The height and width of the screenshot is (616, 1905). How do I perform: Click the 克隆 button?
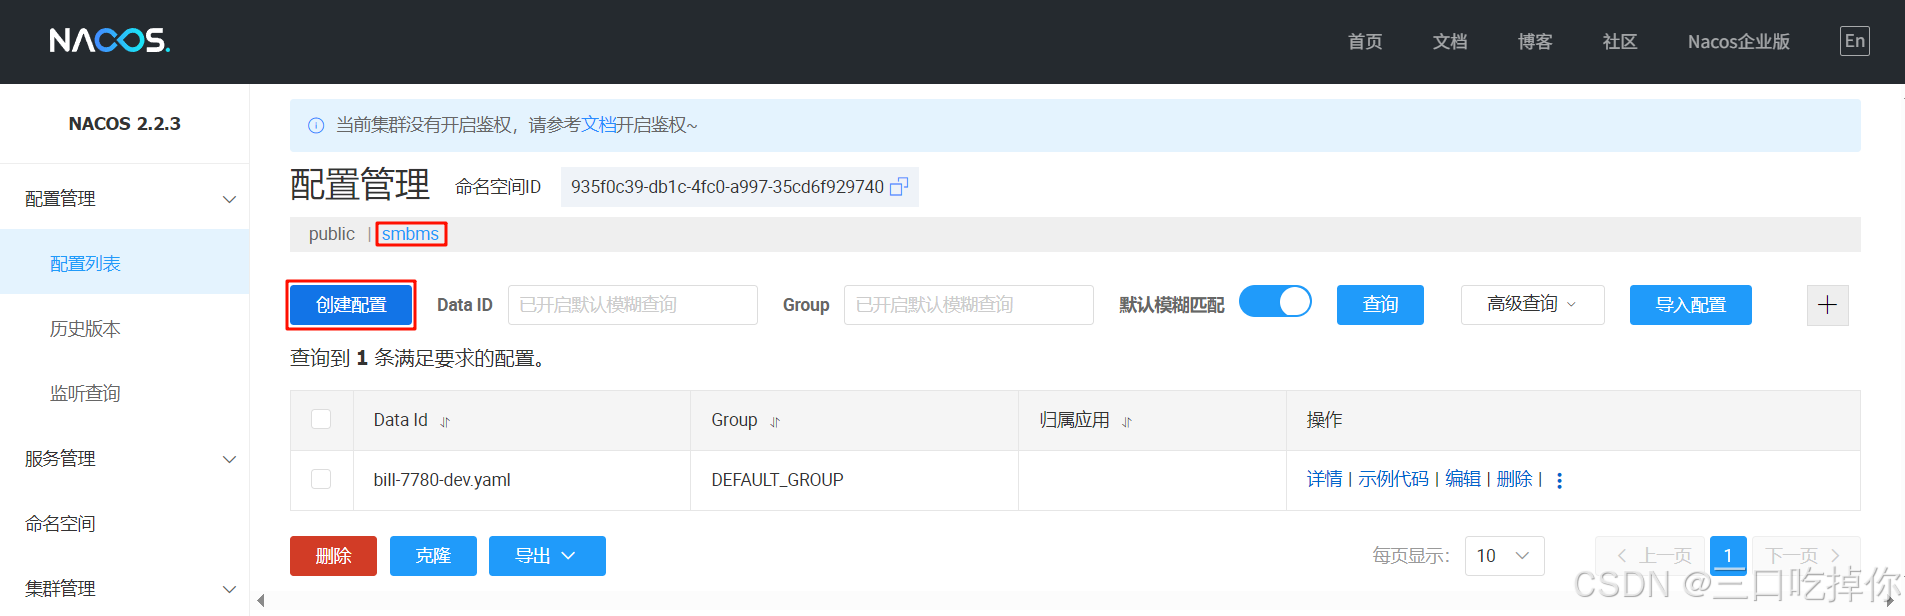click(x=433, y=556)
